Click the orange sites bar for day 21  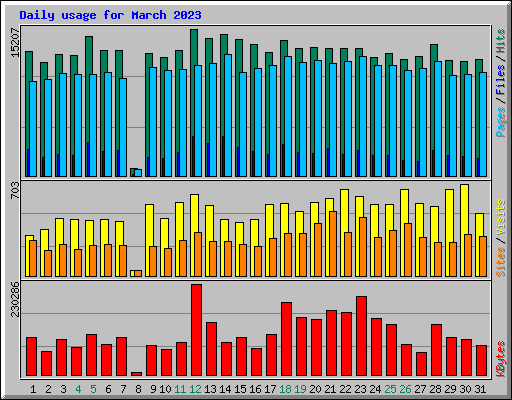[333, 244]
